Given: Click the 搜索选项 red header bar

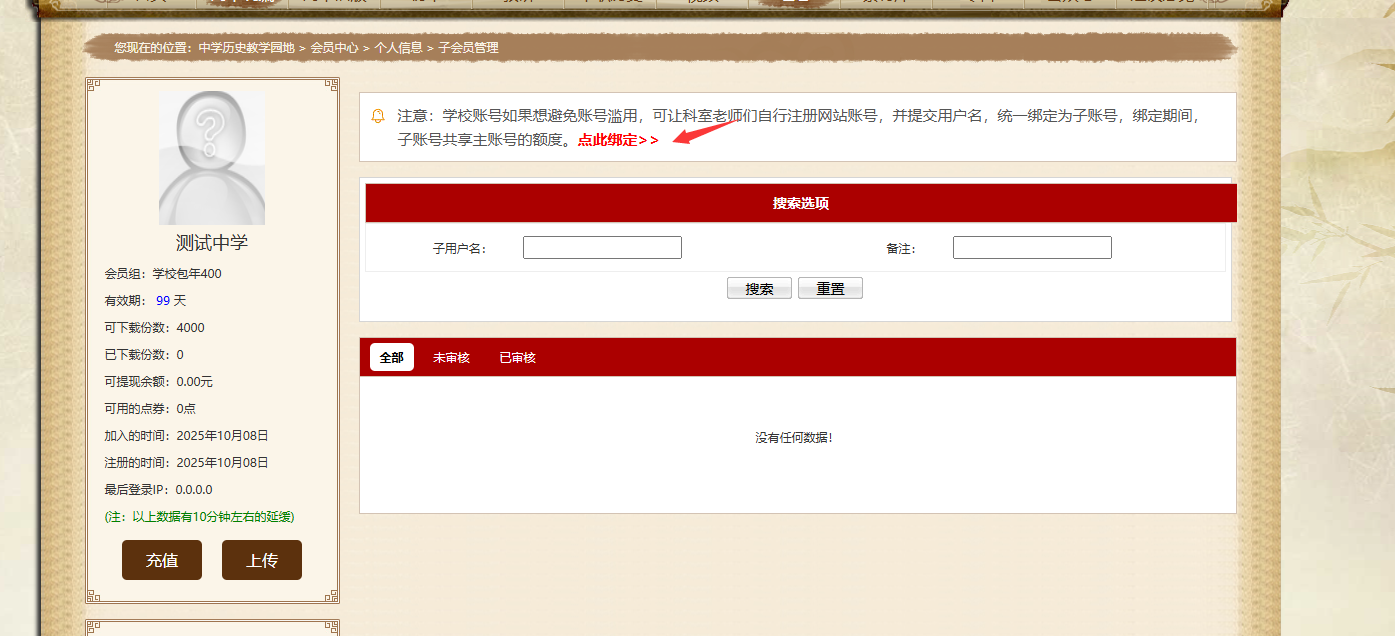Looking at the screenshot, I should (x=800, y=203).
